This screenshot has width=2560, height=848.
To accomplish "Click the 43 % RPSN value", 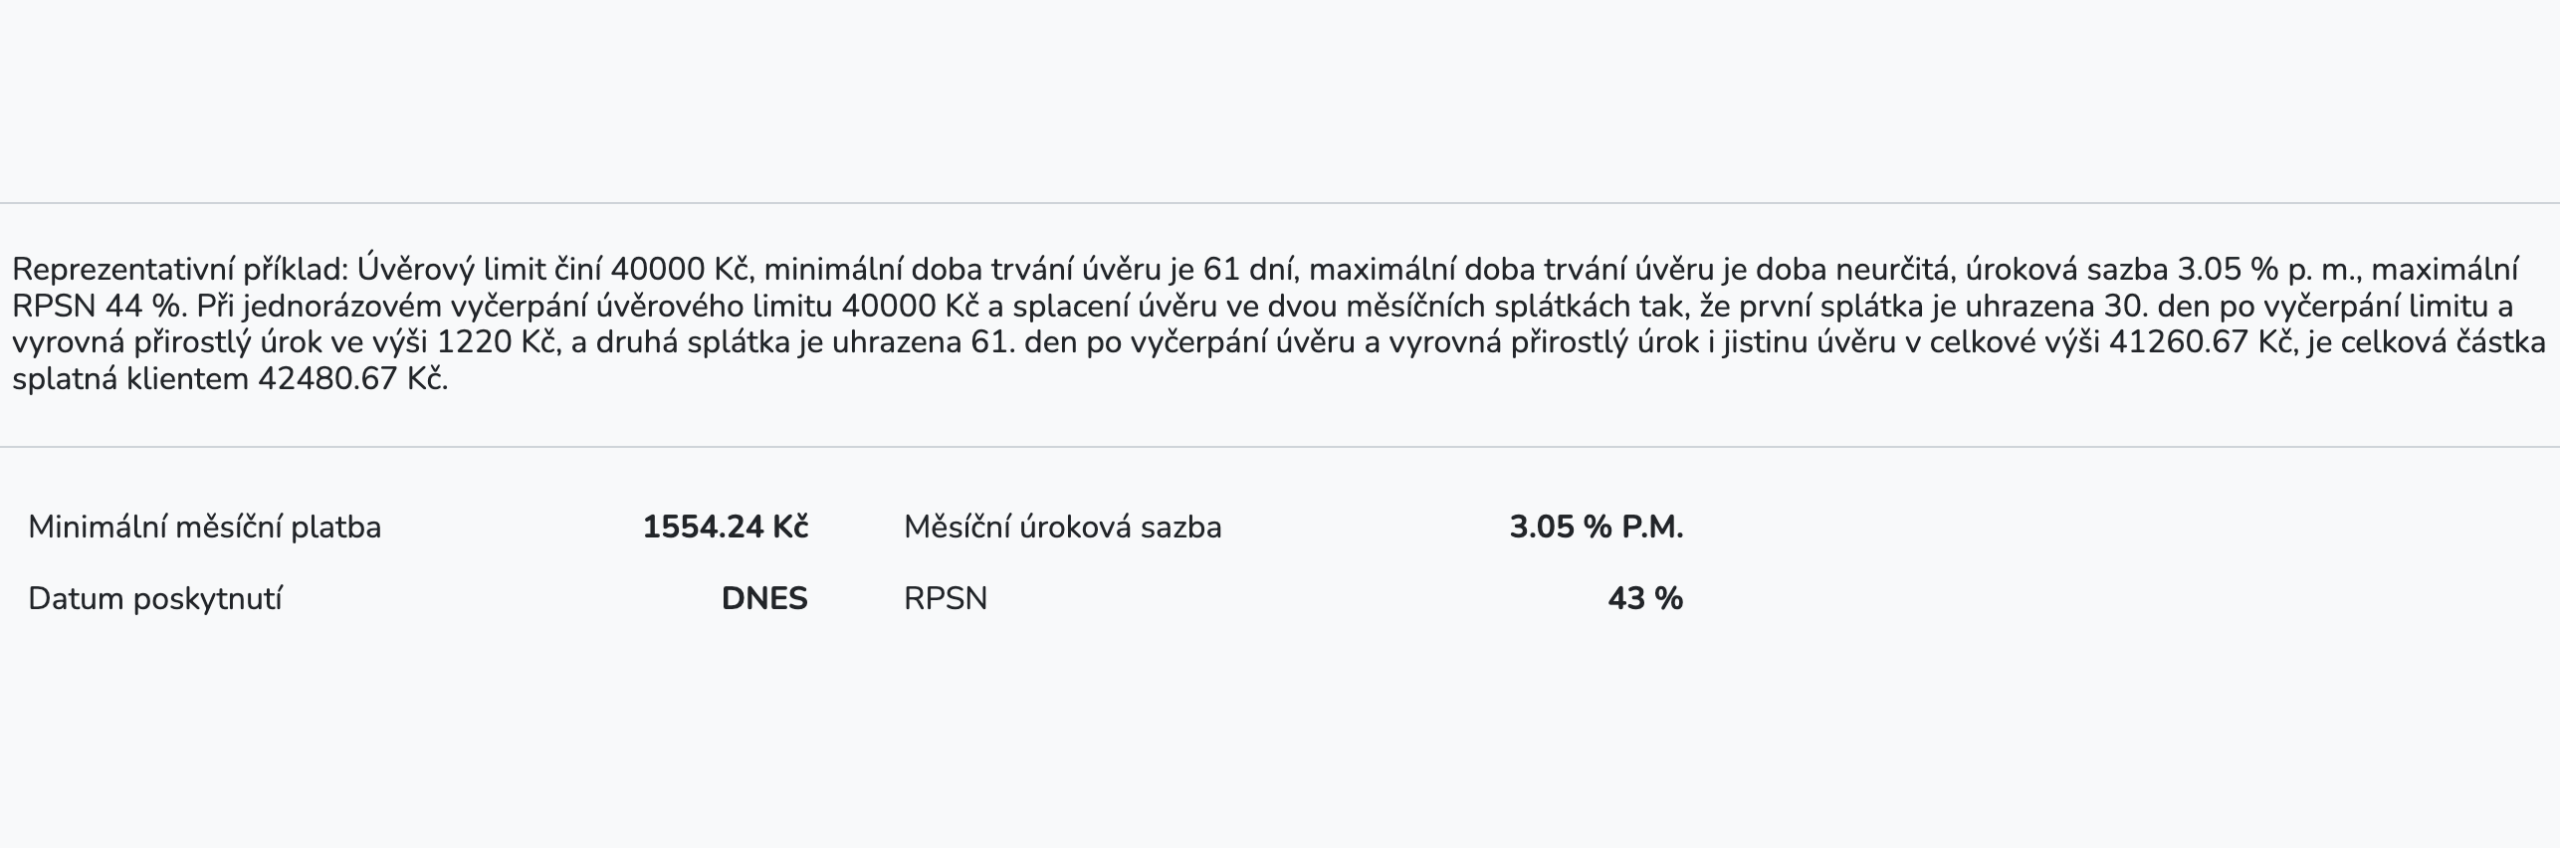I will [x=1646, y=599].
